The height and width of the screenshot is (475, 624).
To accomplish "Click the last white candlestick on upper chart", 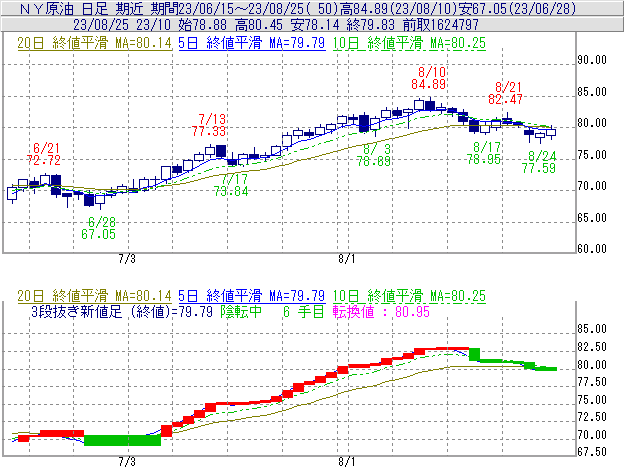I will (x=551, y=132).
